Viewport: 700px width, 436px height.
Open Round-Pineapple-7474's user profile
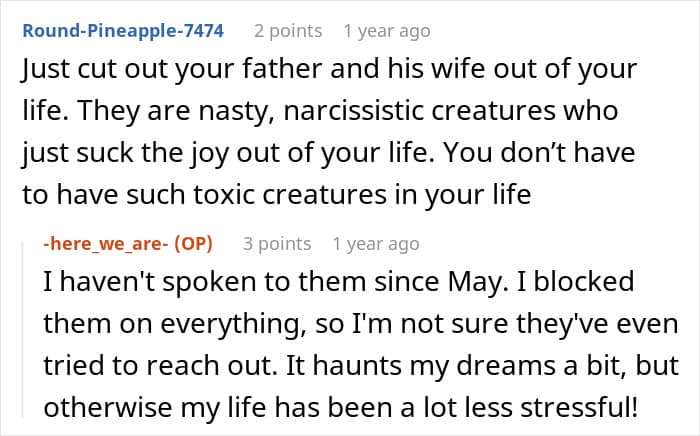pos(123,31)
